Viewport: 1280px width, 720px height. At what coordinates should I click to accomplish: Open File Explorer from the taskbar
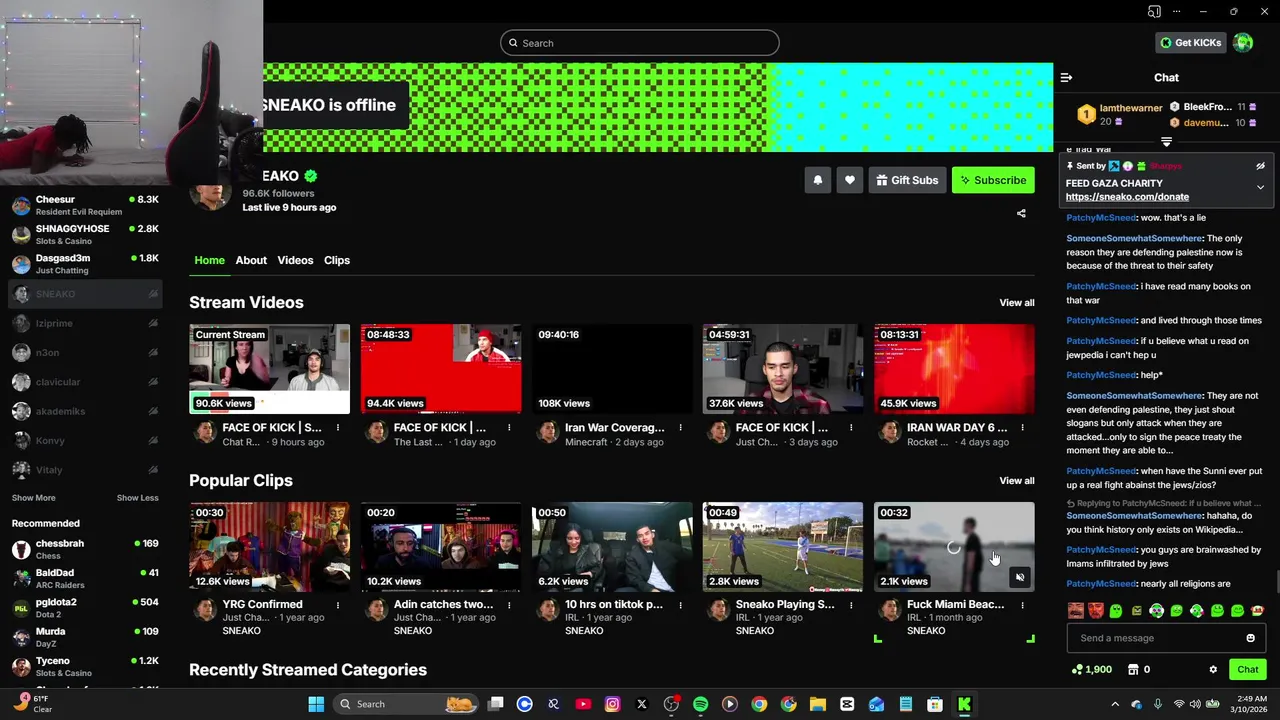point(817,704)
